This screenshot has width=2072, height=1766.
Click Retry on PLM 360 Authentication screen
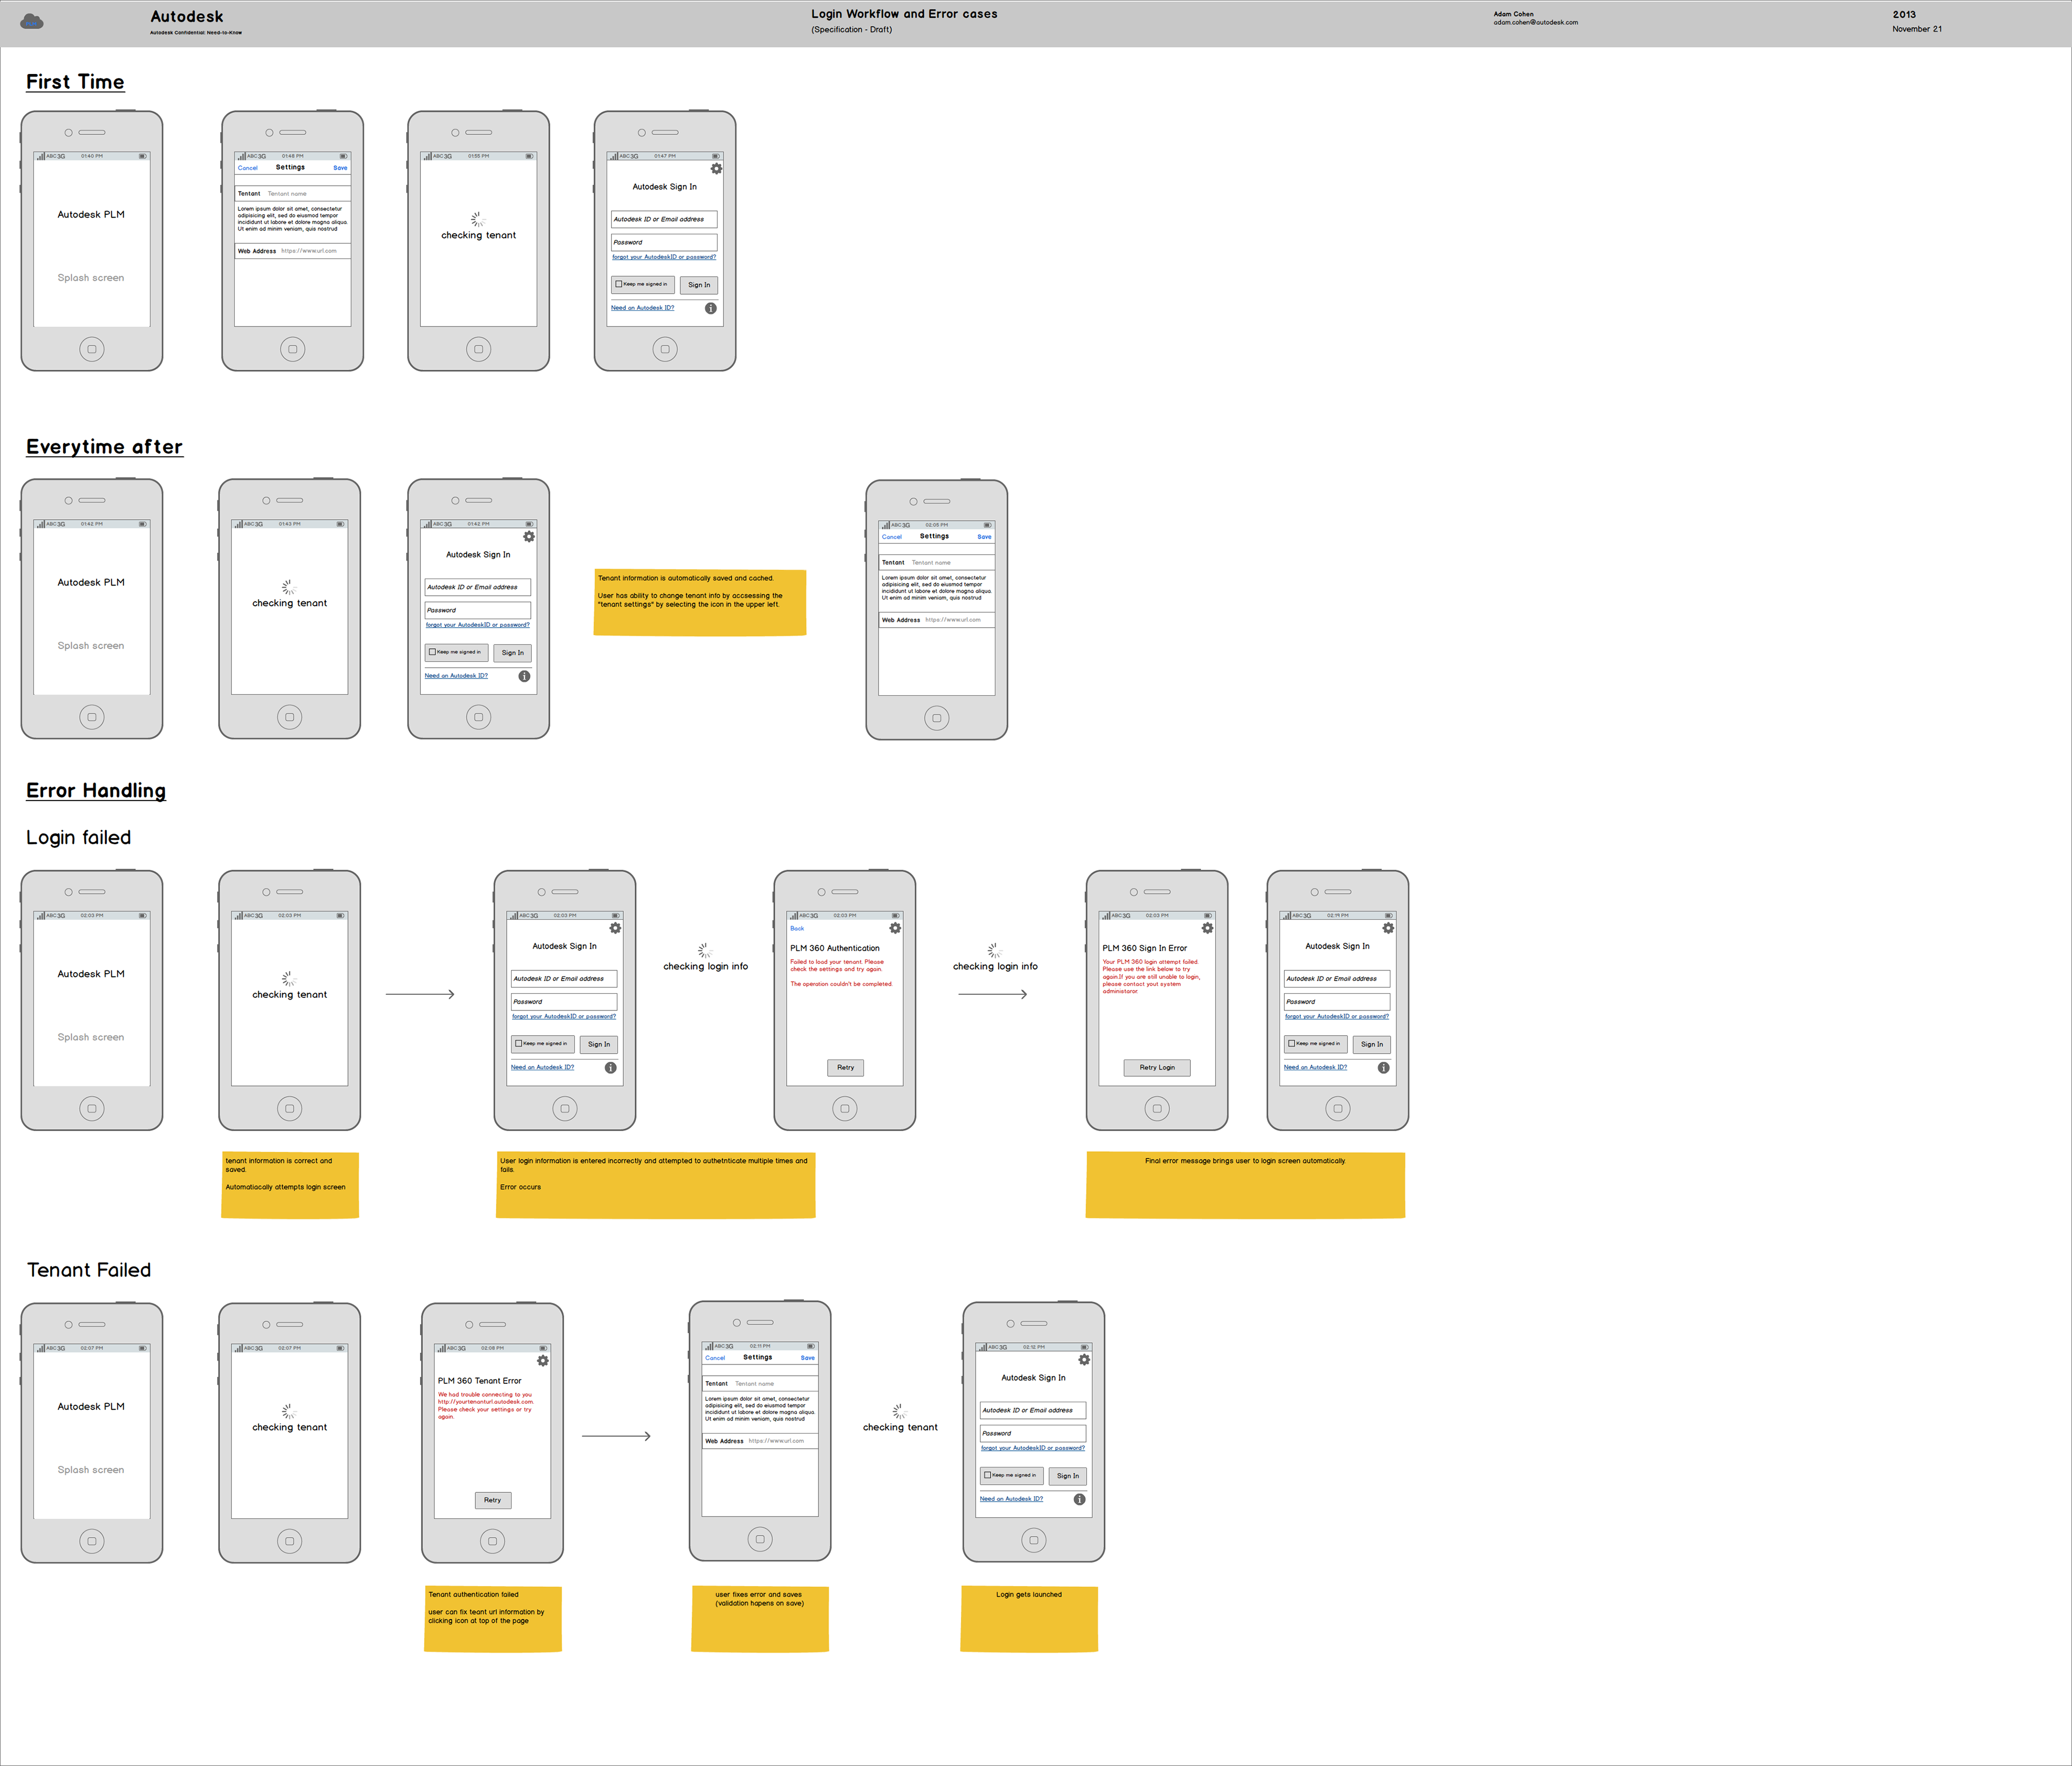(845, 1068)
